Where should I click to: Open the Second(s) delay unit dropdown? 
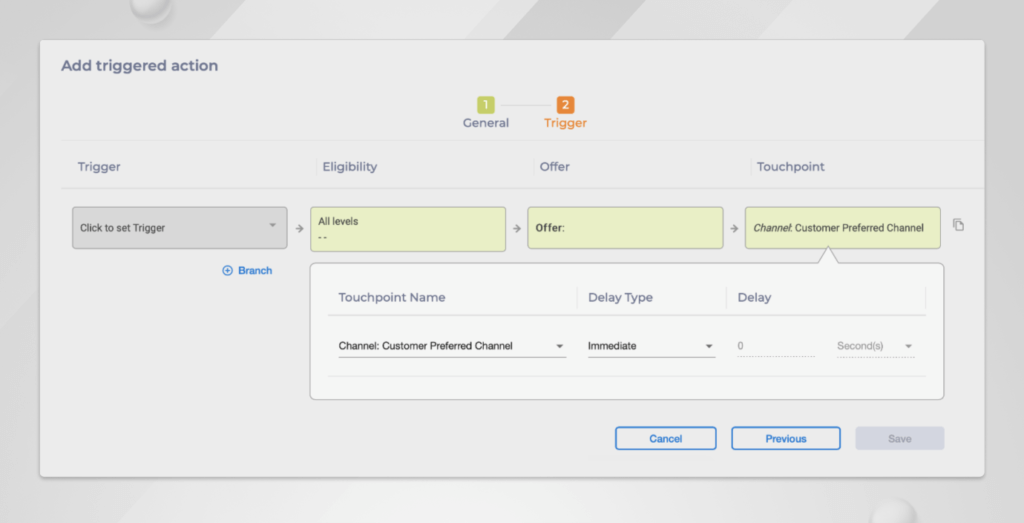coord(875,346)
